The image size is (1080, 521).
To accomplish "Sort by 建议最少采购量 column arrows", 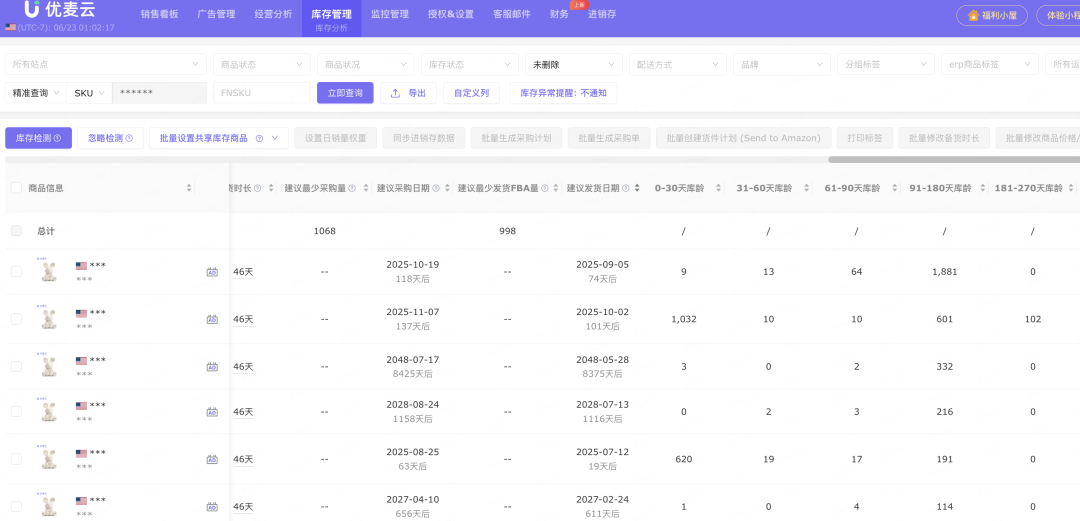I will 364,187.
